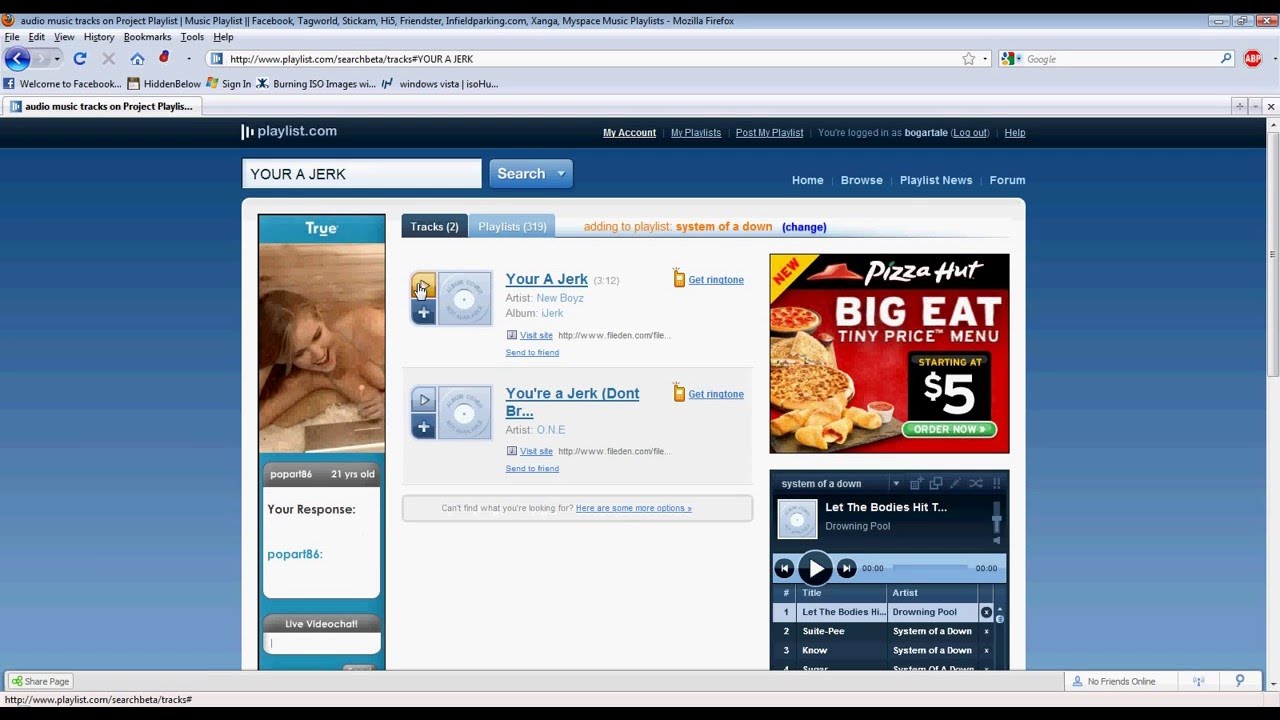Open the Tools menu
1280x720 pixels.
pos(192,37)
